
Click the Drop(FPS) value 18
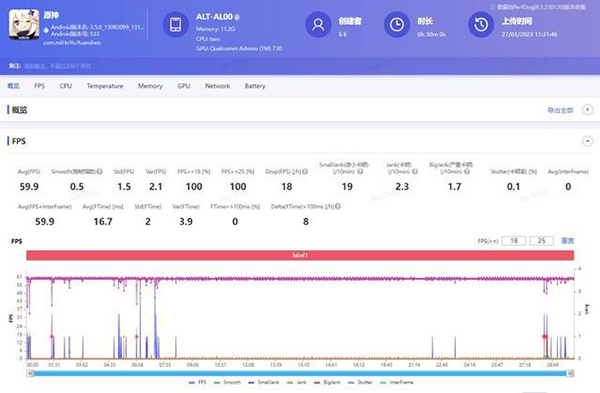pyautogui.click(x=287, y=187)
